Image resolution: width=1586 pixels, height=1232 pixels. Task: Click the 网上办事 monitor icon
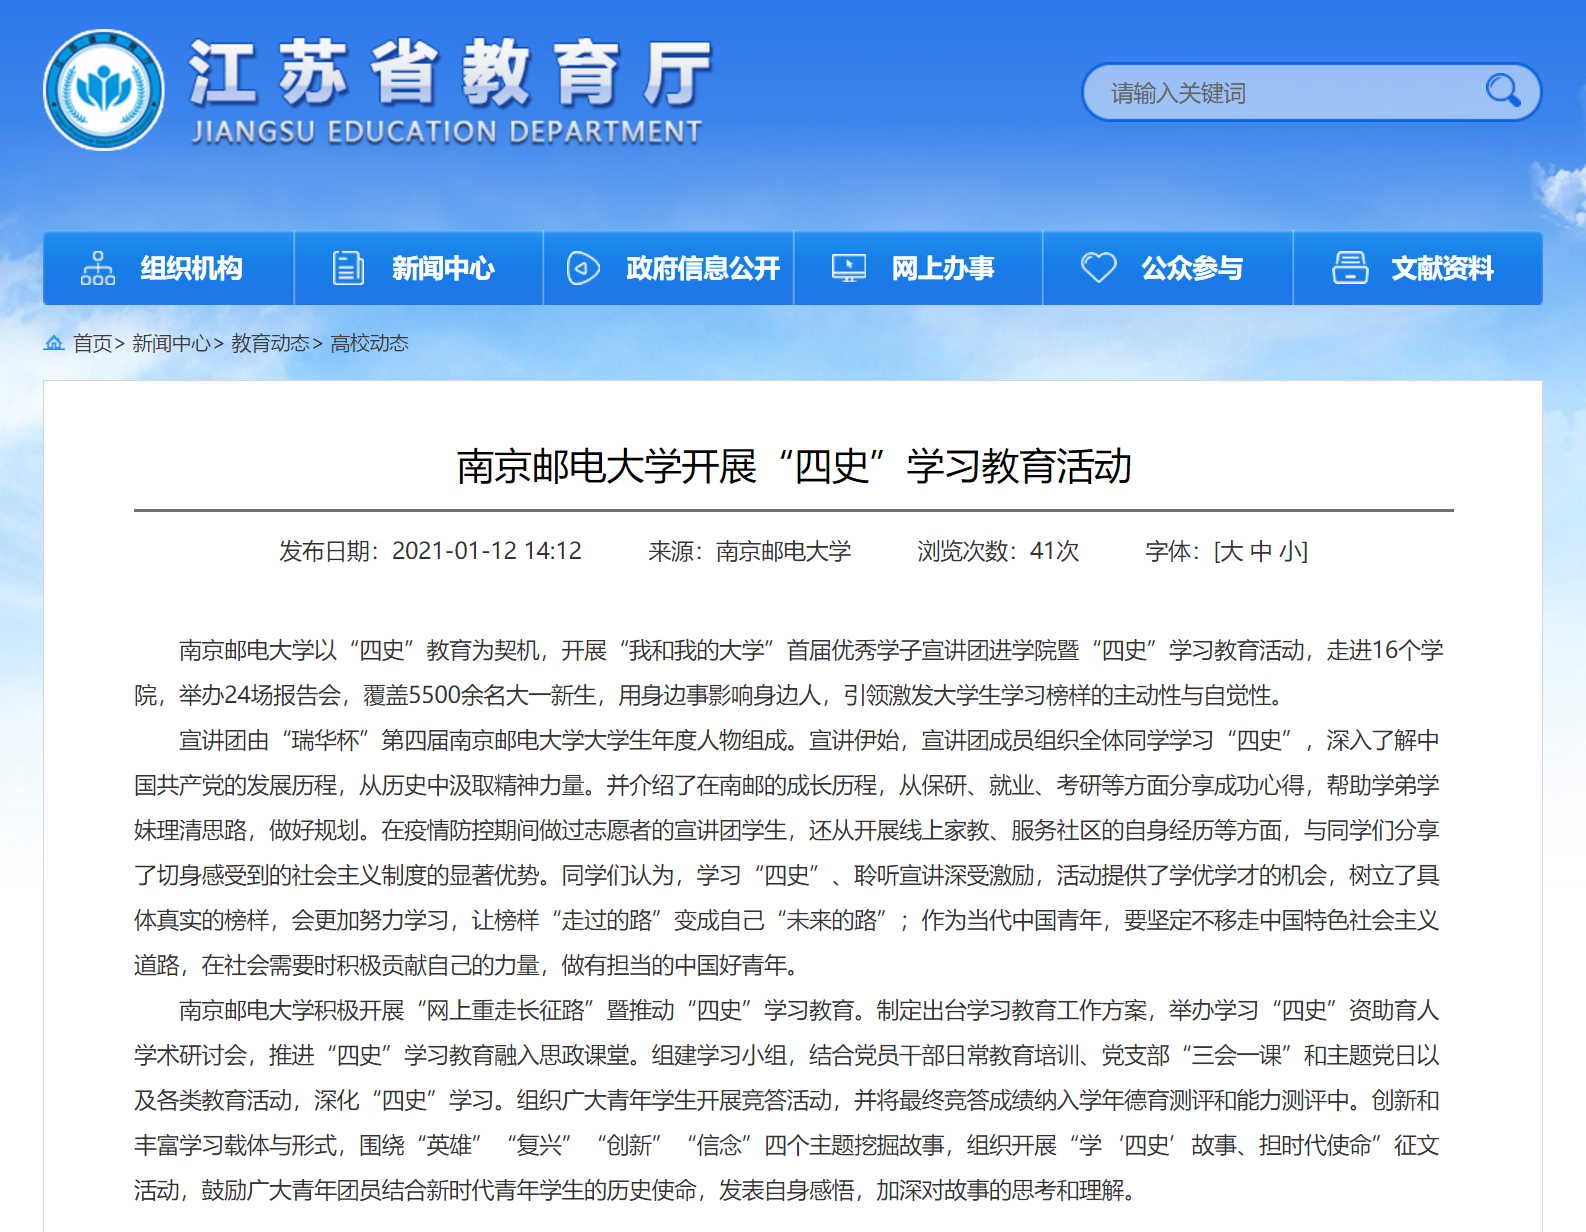pos(849,268)
